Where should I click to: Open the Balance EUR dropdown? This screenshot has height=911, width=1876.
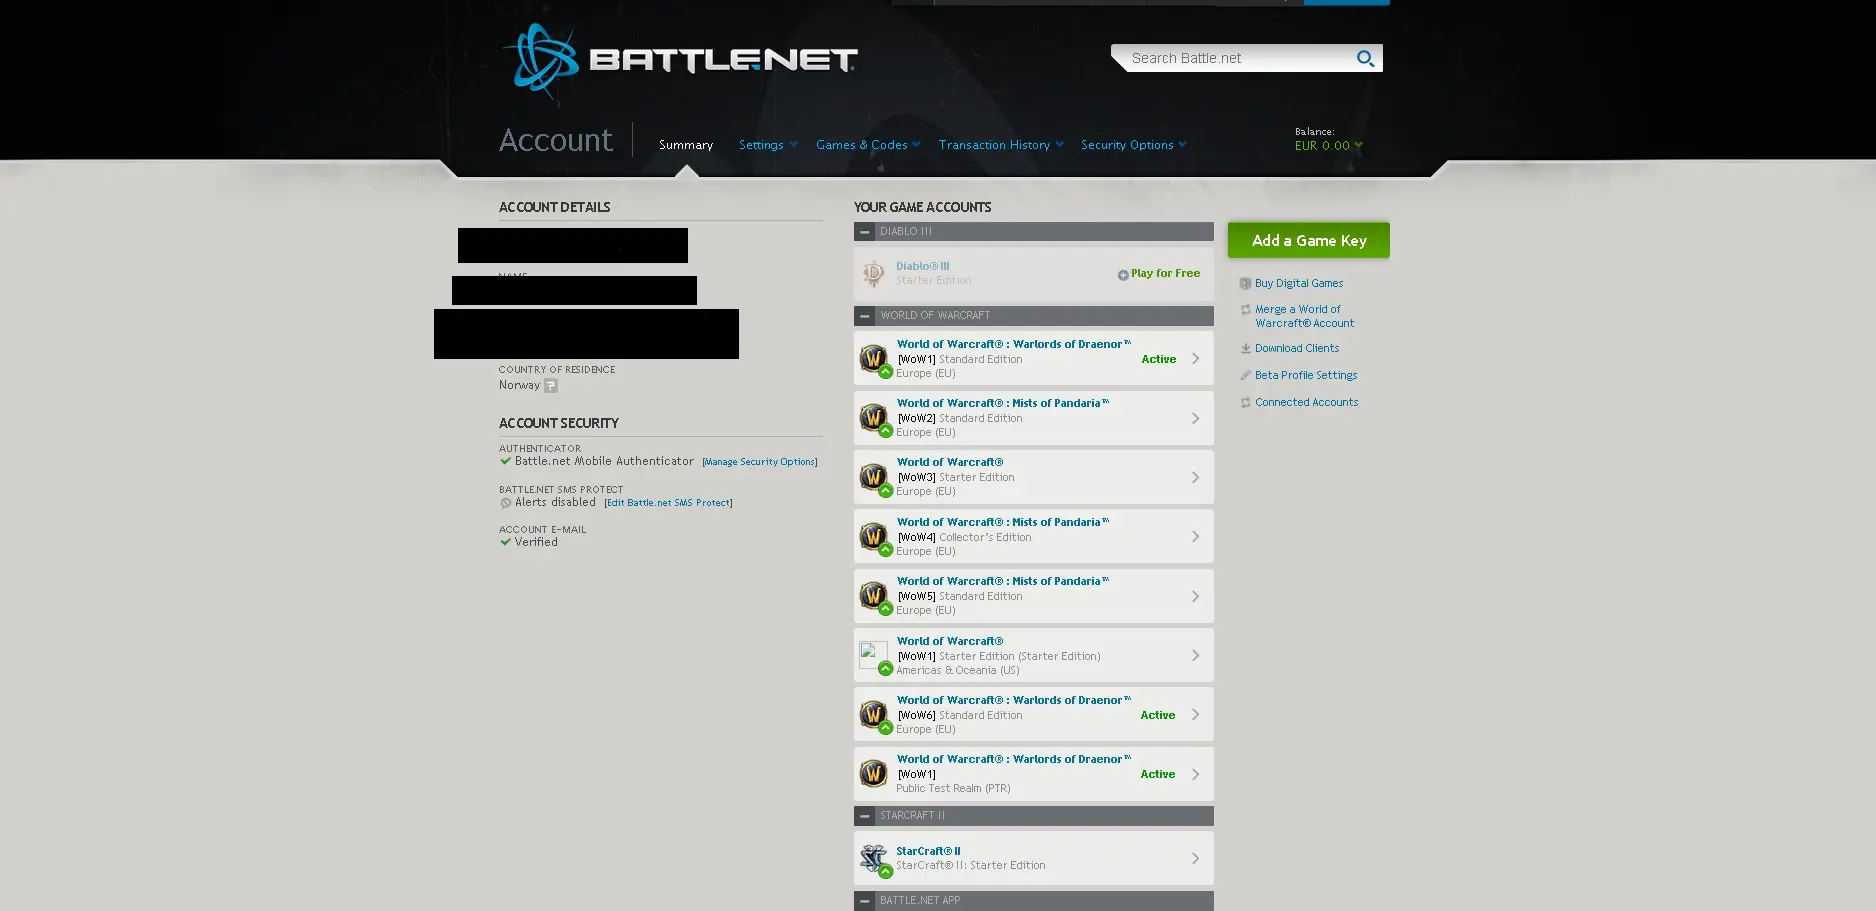[1328, 146]
